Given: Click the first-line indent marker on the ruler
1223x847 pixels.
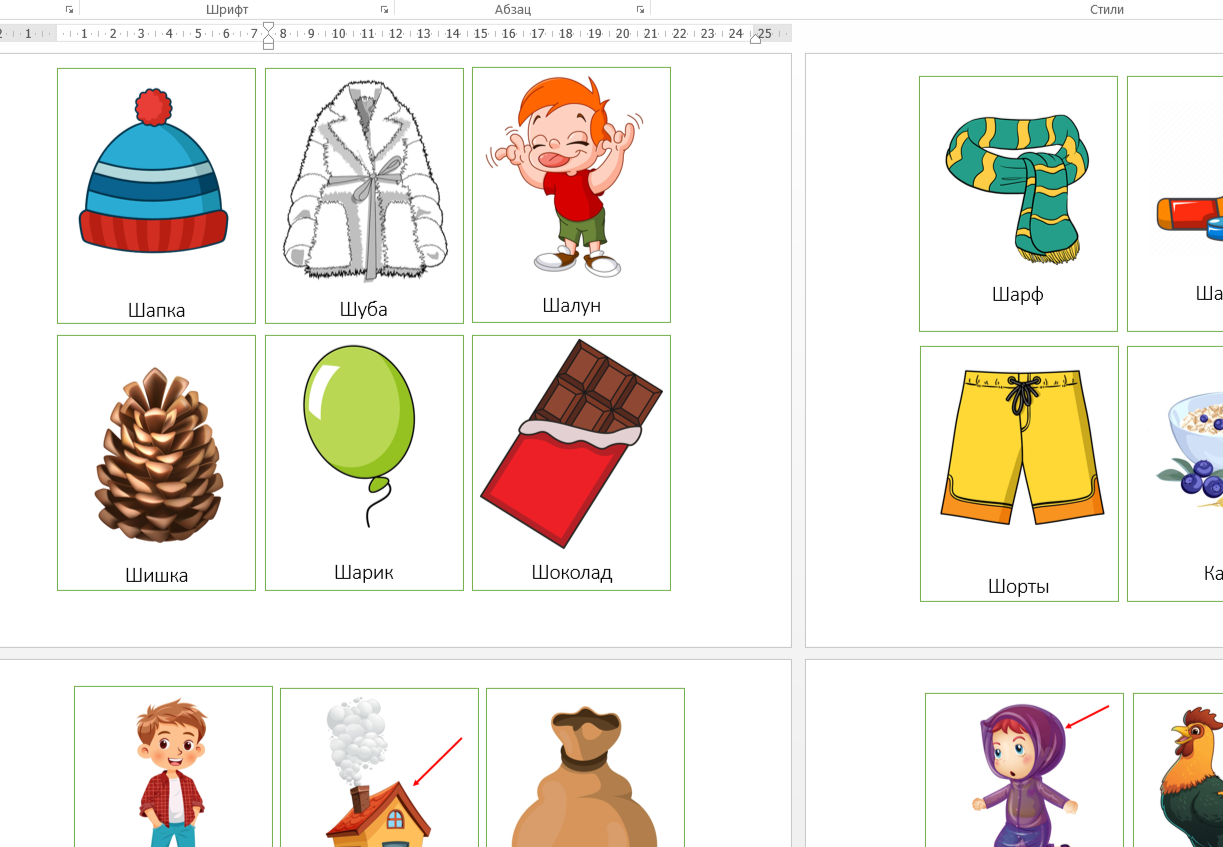Looking at the screenshot, I should (268, 26).
